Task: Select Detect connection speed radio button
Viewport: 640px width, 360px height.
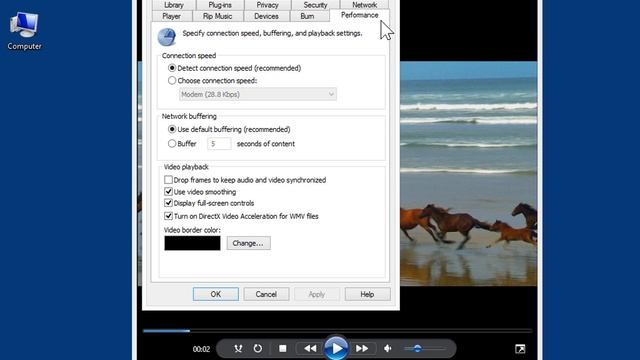Action: coord(172,68)
